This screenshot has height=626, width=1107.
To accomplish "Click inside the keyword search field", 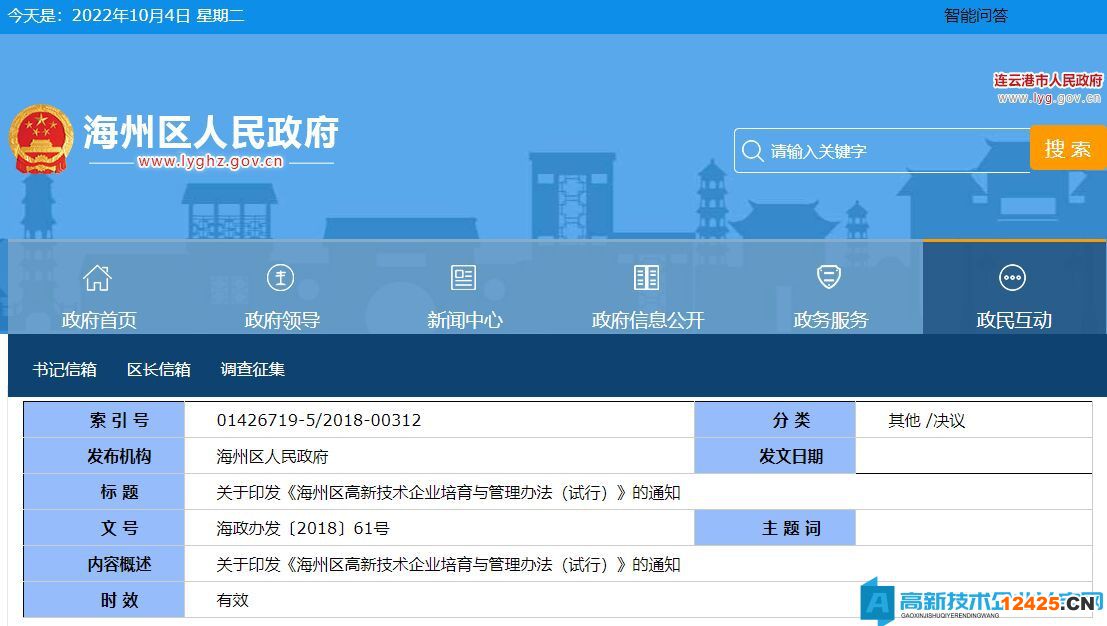I will point(880,150).
